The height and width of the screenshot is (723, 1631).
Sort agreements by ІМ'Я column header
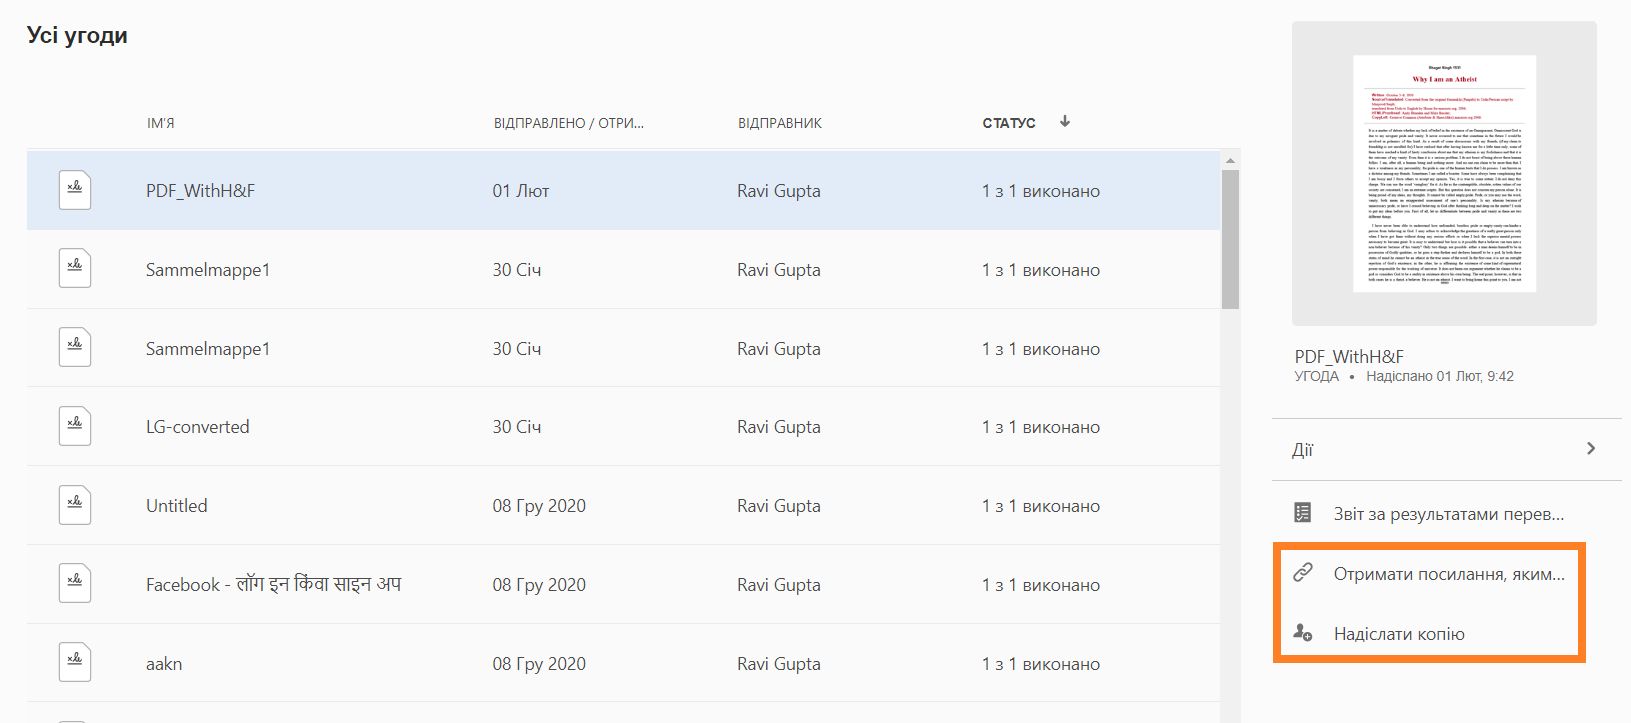[160, 123]
